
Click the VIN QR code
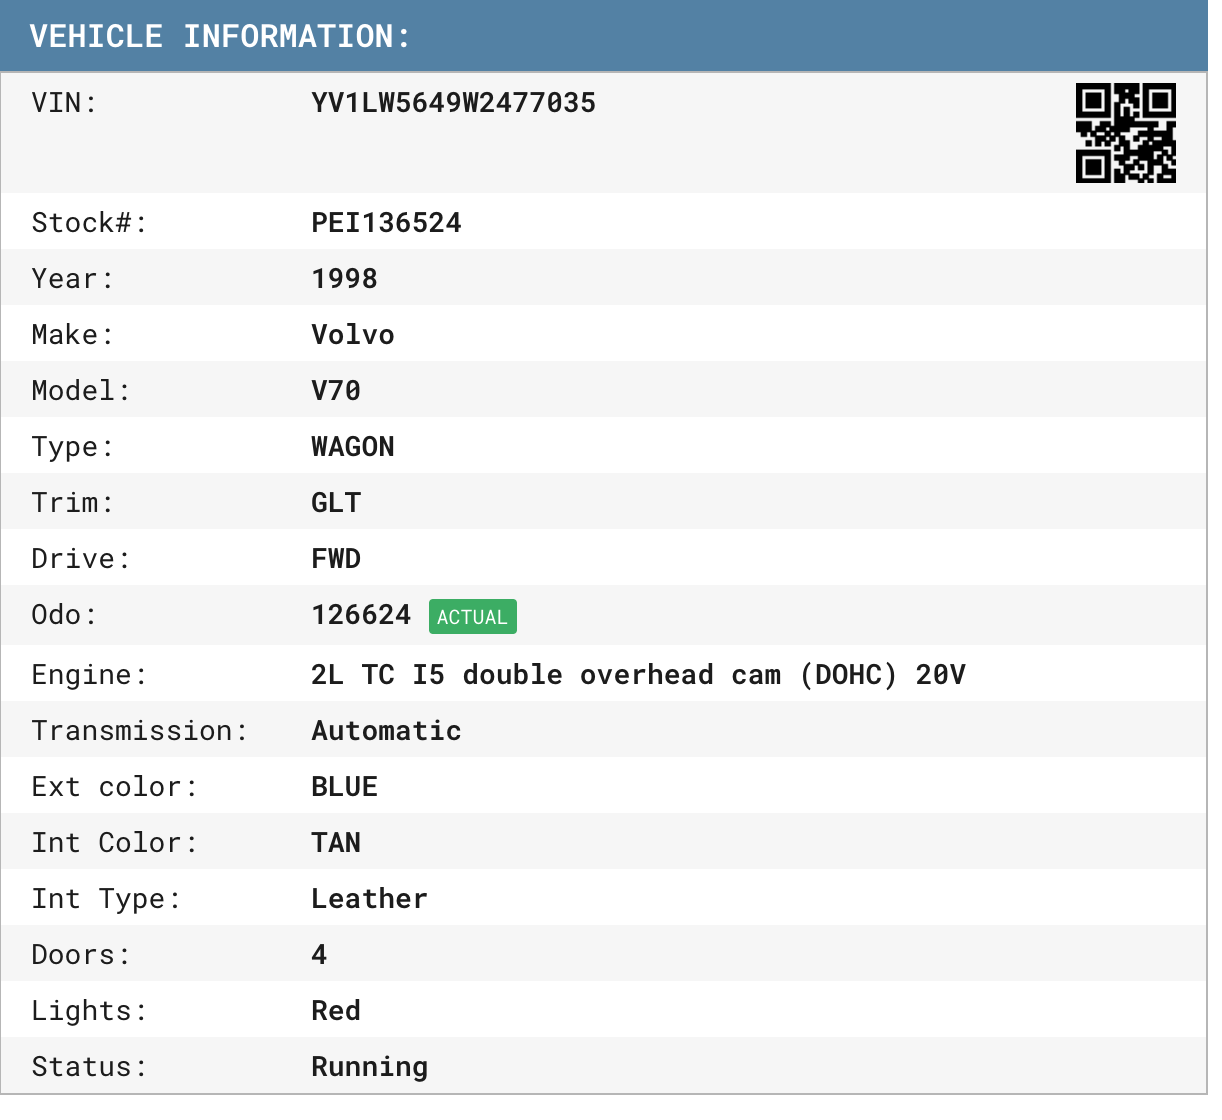(1125, 133)
